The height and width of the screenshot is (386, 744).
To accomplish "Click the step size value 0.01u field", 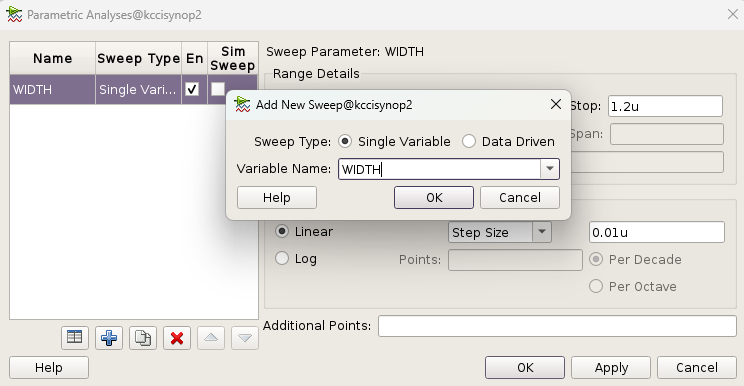I will [x=657, y=232].
